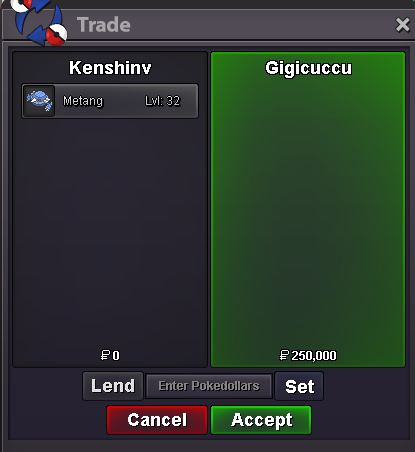Click the Gigicuccu player name header

(308, 68)
